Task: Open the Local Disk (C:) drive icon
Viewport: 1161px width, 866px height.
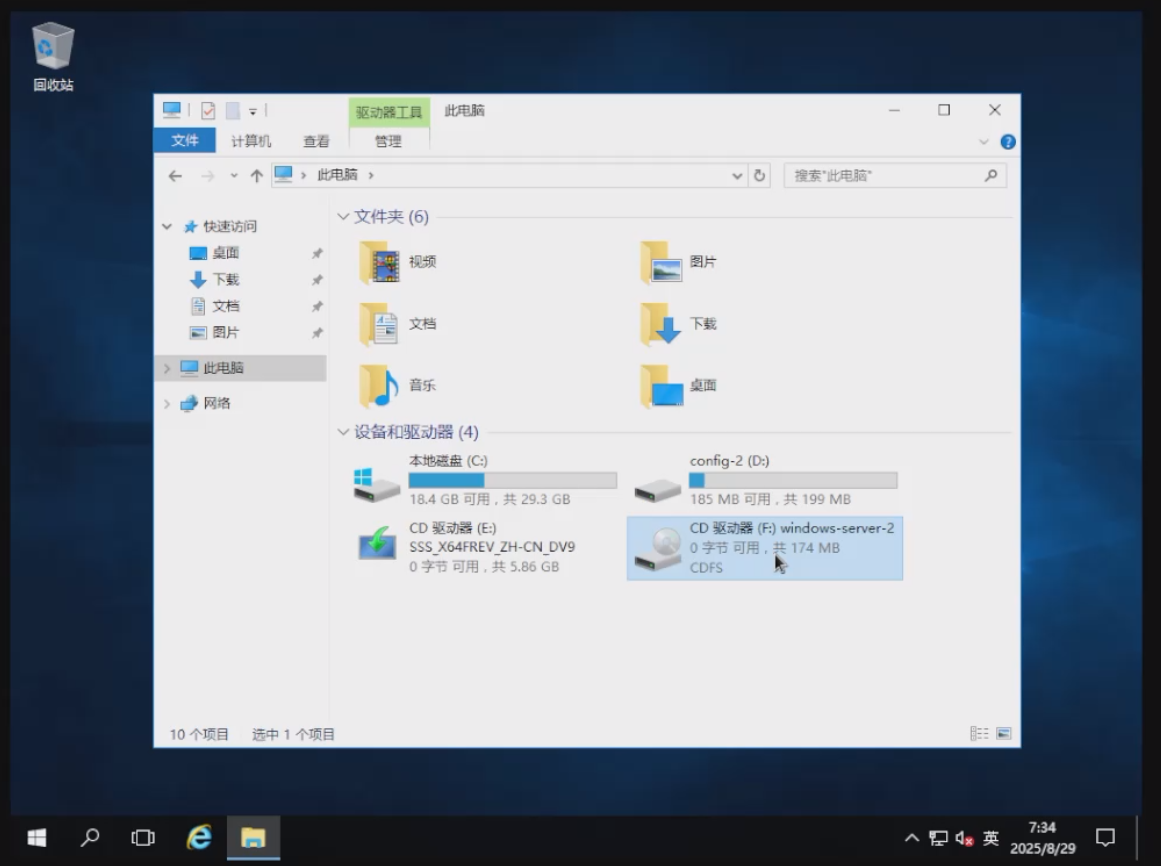Action: [x=376, y=482]
